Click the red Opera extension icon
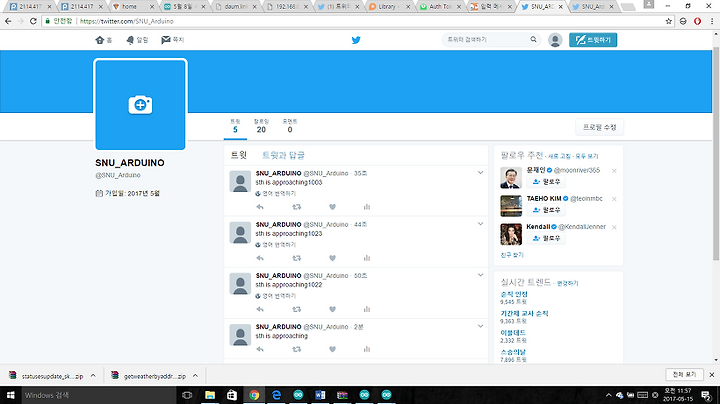 [697, 21]
